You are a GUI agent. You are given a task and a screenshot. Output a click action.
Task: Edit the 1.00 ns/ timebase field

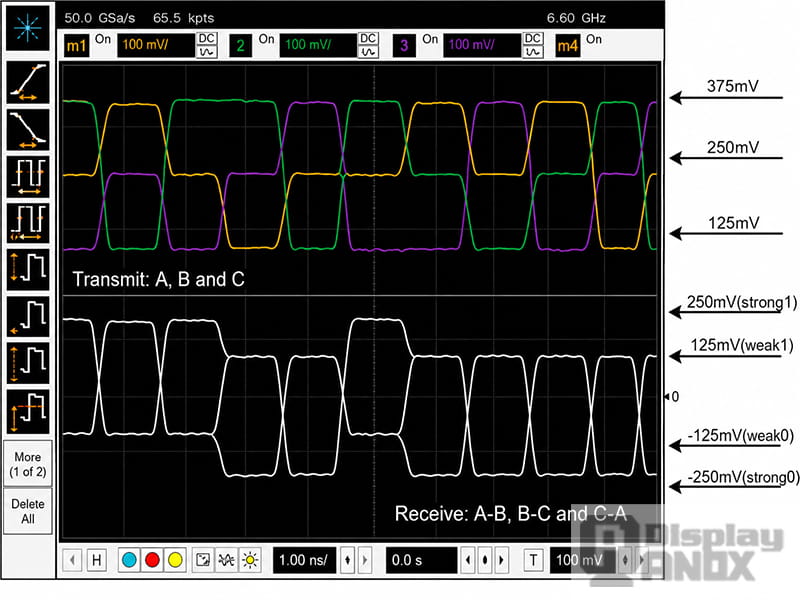coord(304,560)
